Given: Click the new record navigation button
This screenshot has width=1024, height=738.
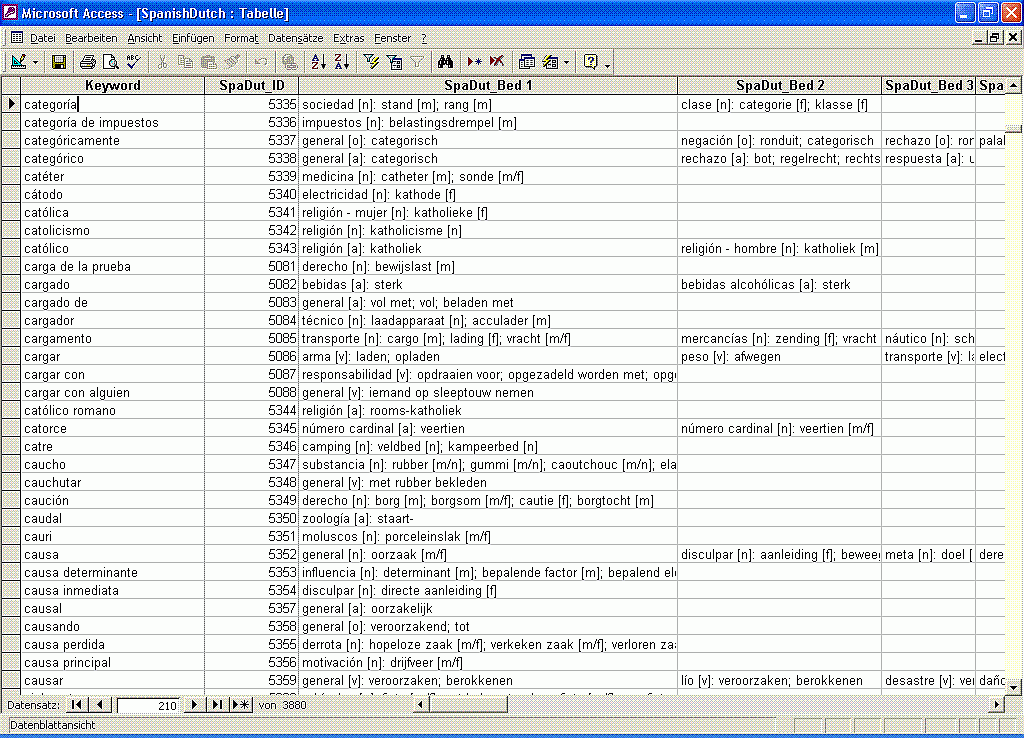Looking at the screenshot, I should click(241, 705).
